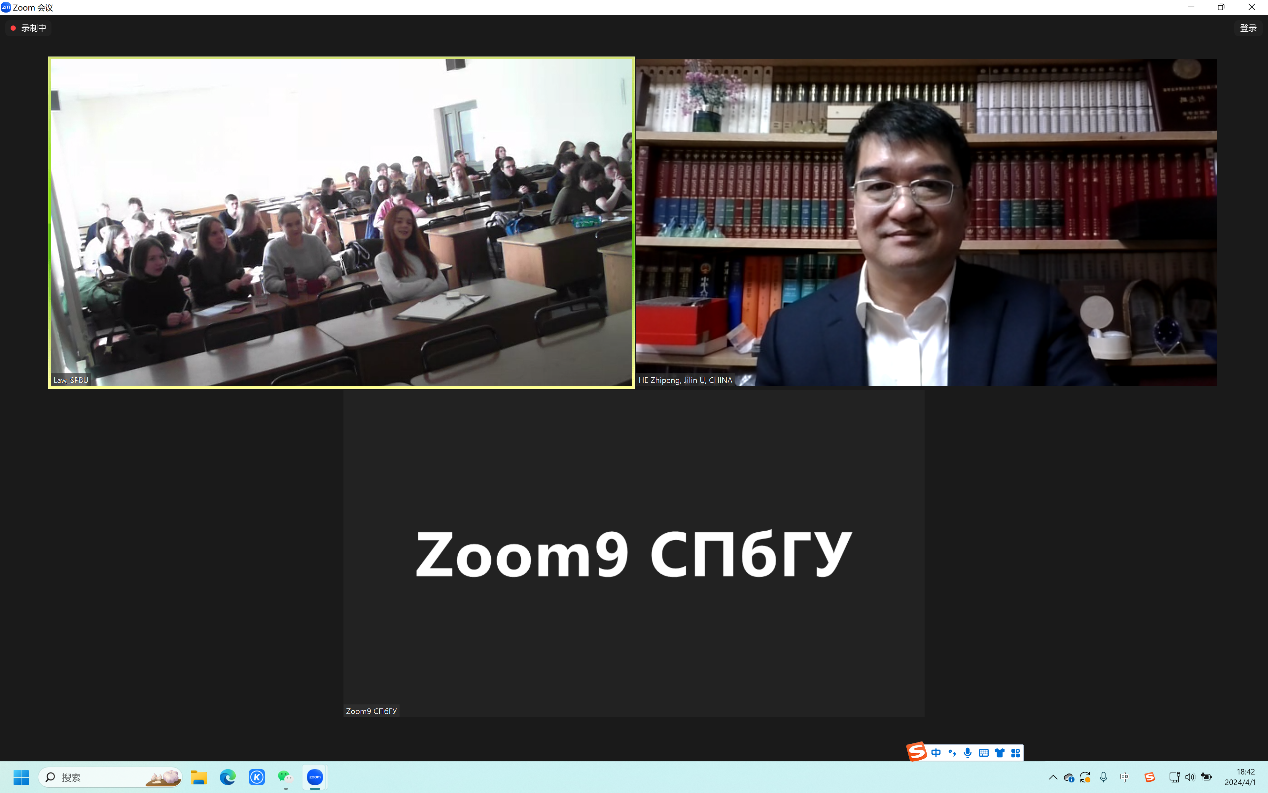The height and width of the screenshot is (793, 1268).
Task: Toggle punctuation mode on Sogou bar
Action: pos(952,753)
